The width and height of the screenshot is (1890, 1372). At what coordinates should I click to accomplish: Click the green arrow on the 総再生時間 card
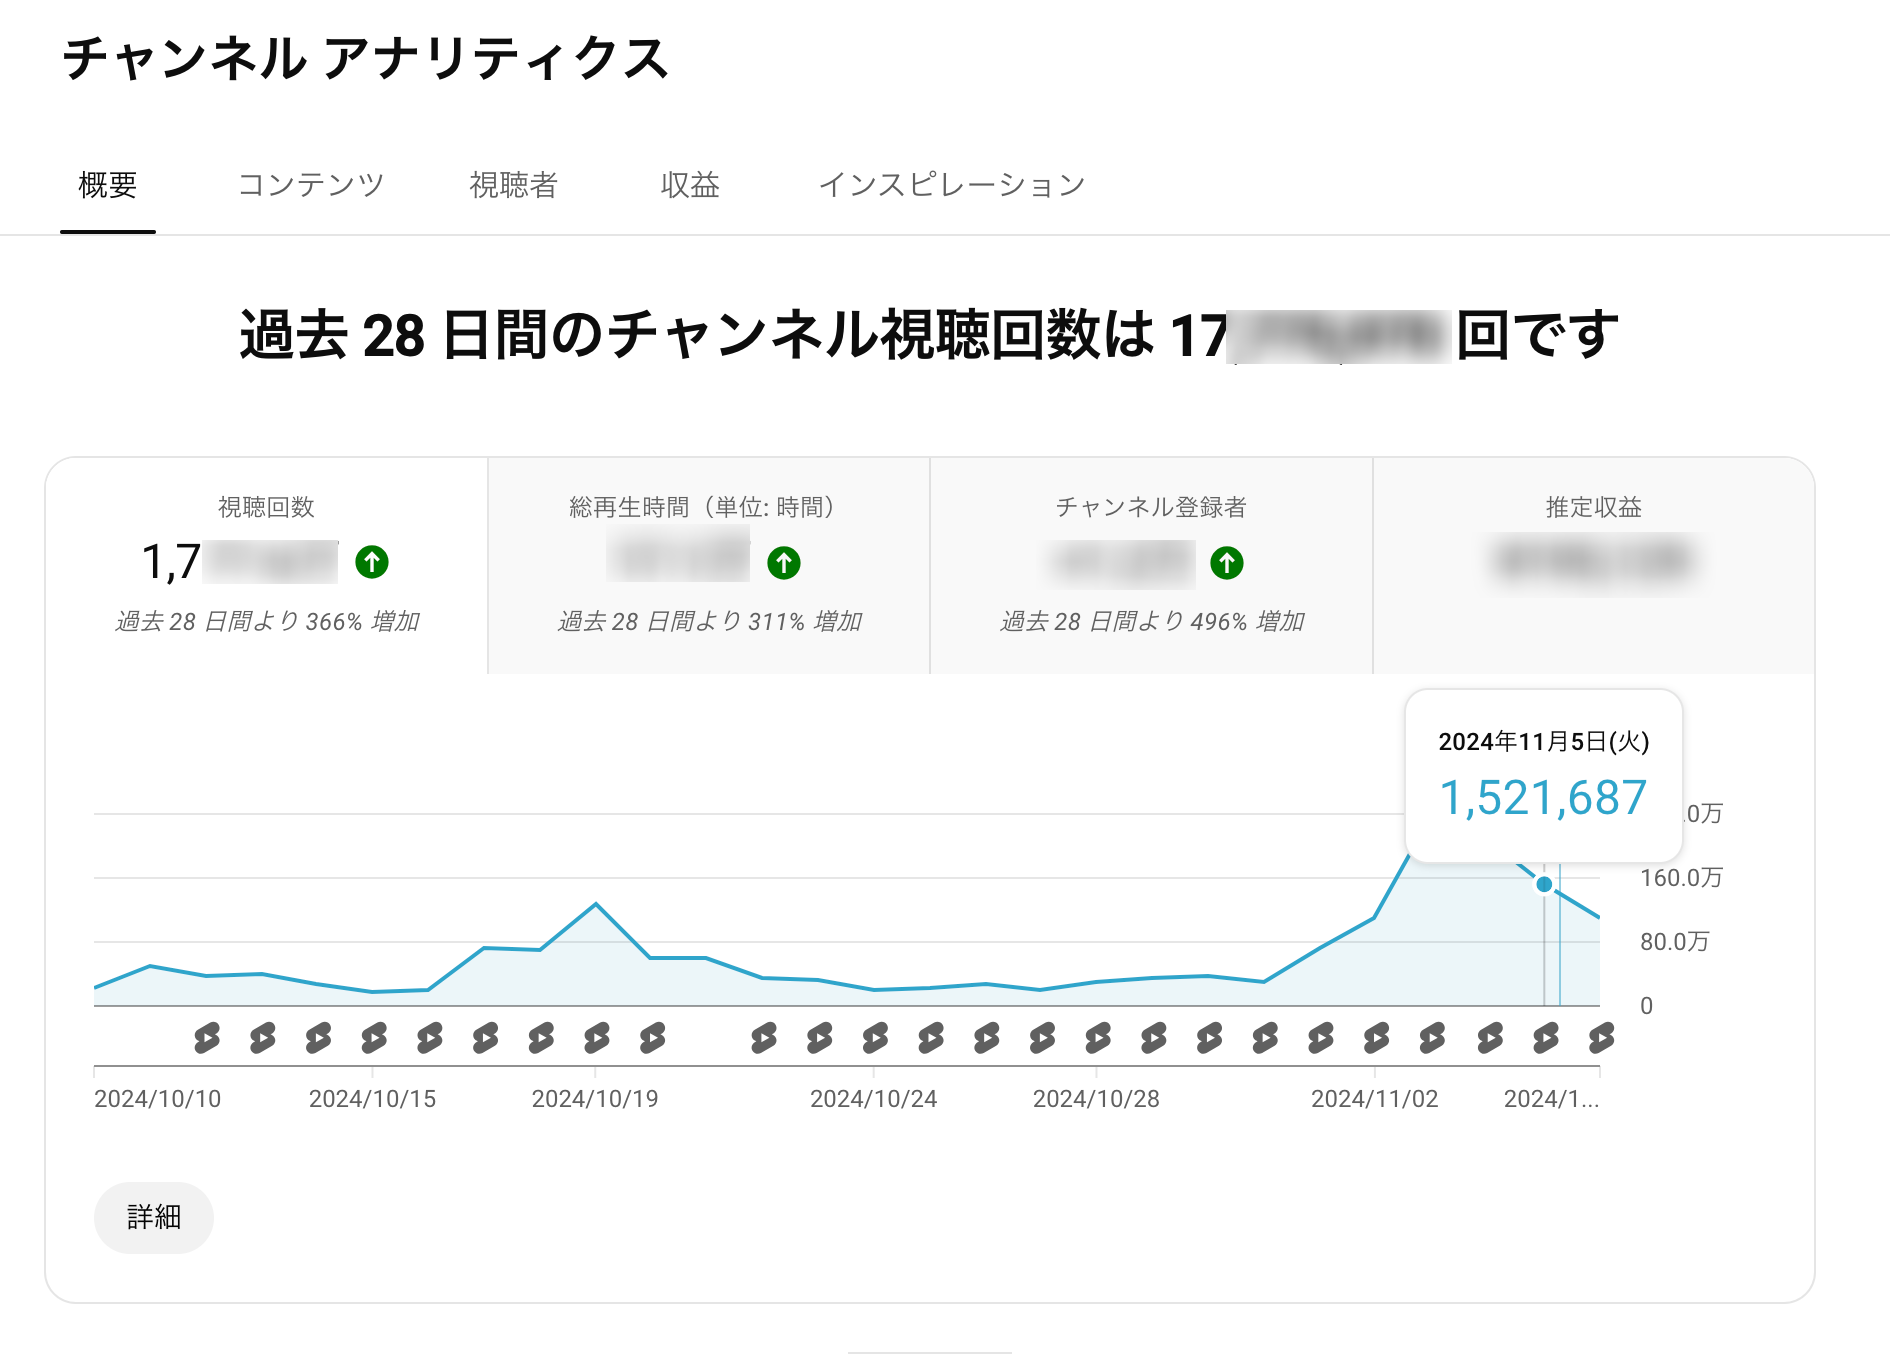point(786,563)
